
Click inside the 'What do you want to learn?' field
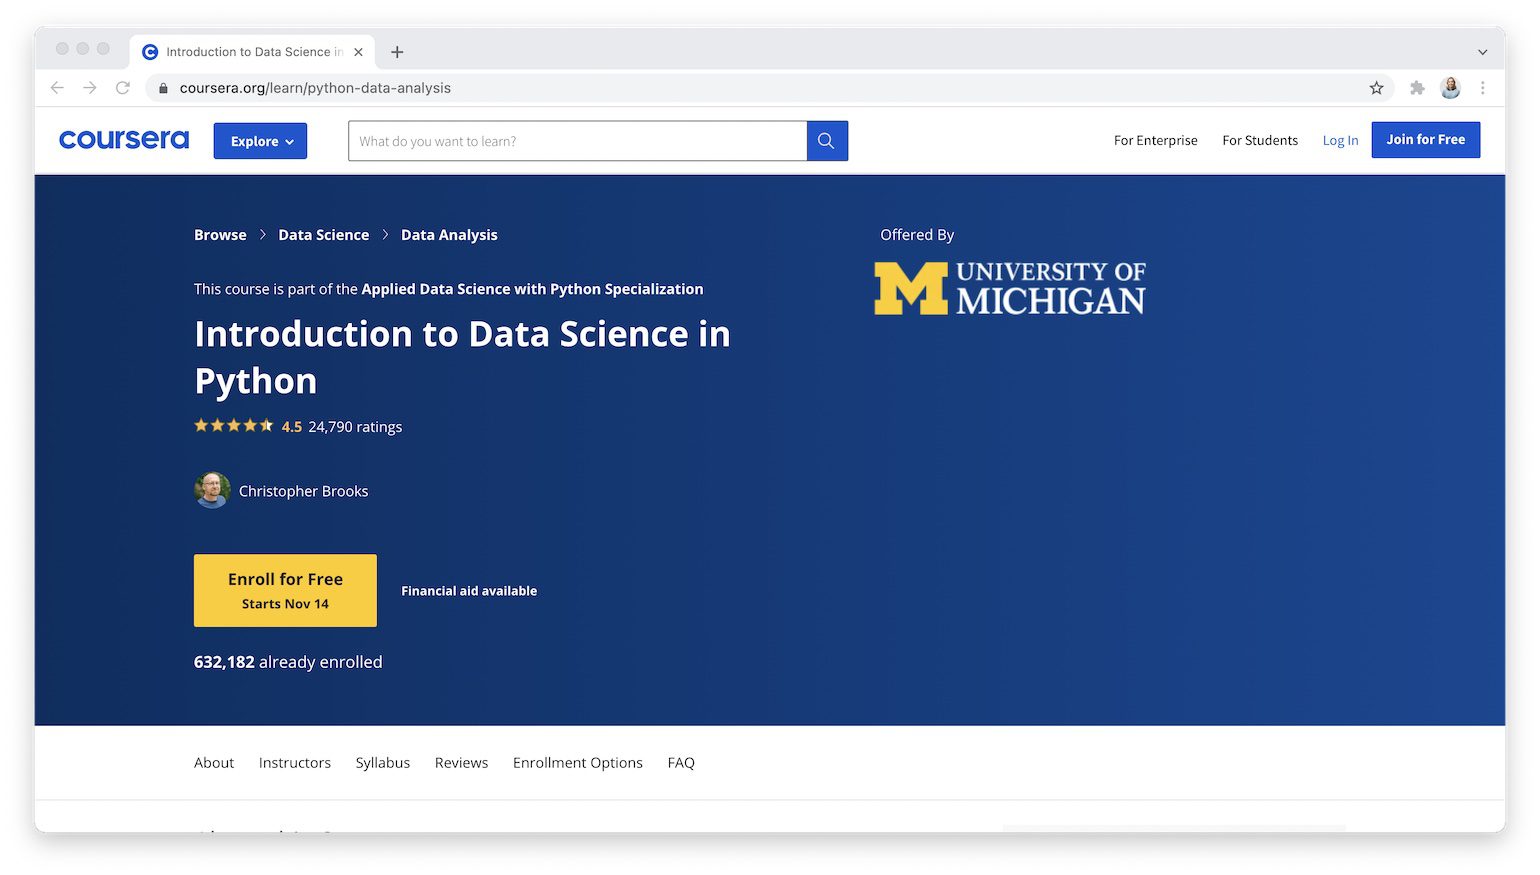point(576,140)
